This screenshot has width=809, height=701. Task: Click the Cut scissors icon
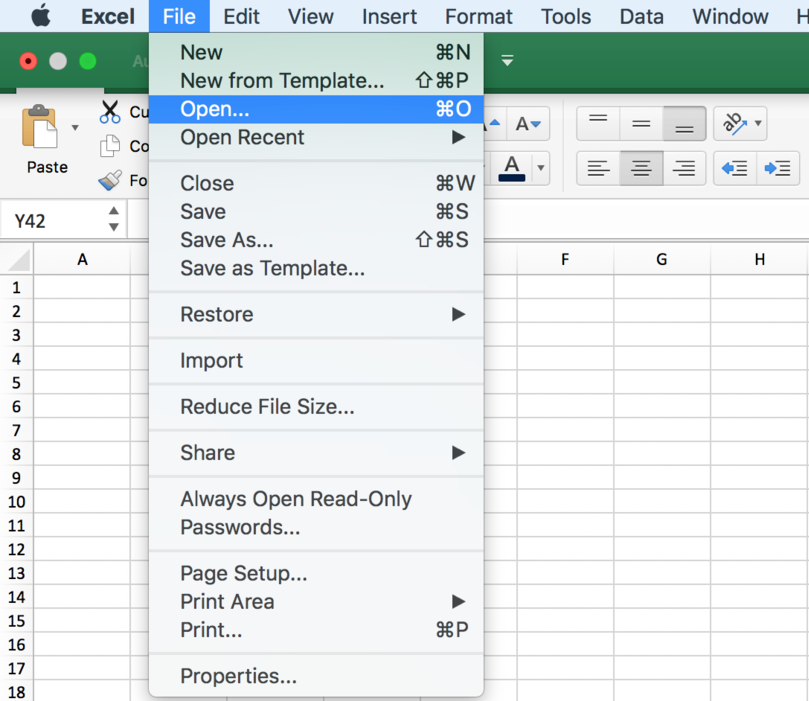pyautogui.click(x=110, y=112)
